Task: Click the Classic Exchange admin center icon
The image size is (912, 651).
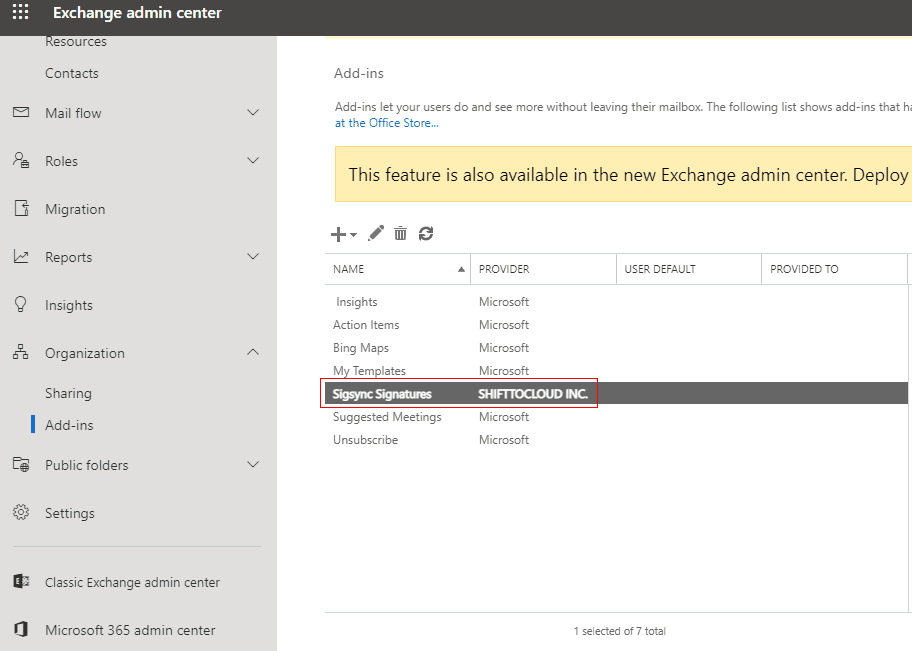Action: pyautogui.click(x=21, y=582)
